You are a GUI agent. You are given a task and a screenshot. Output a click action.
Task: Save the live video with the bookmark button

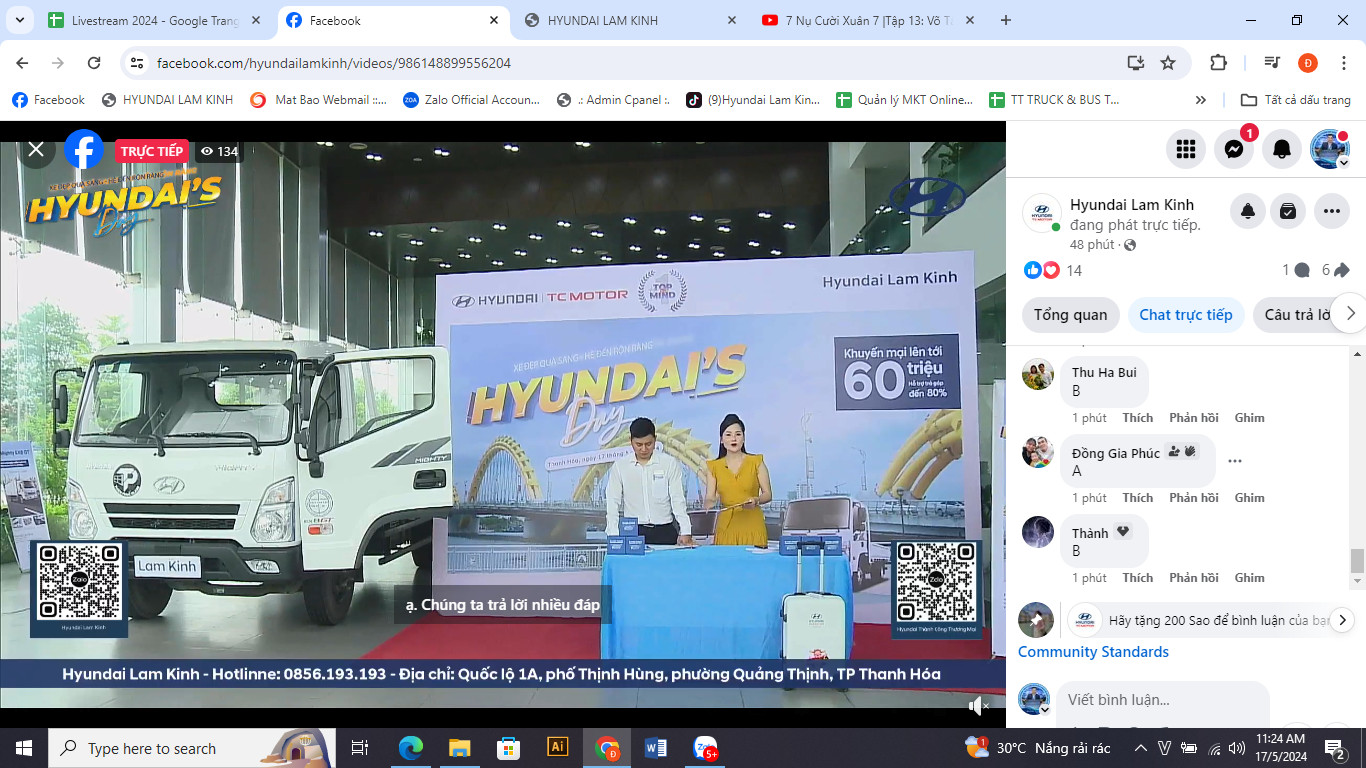tap(1288, 211)
